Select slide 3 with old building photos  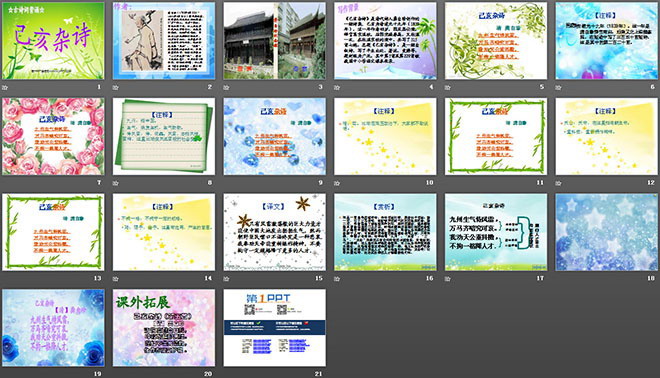pos(274,41)
